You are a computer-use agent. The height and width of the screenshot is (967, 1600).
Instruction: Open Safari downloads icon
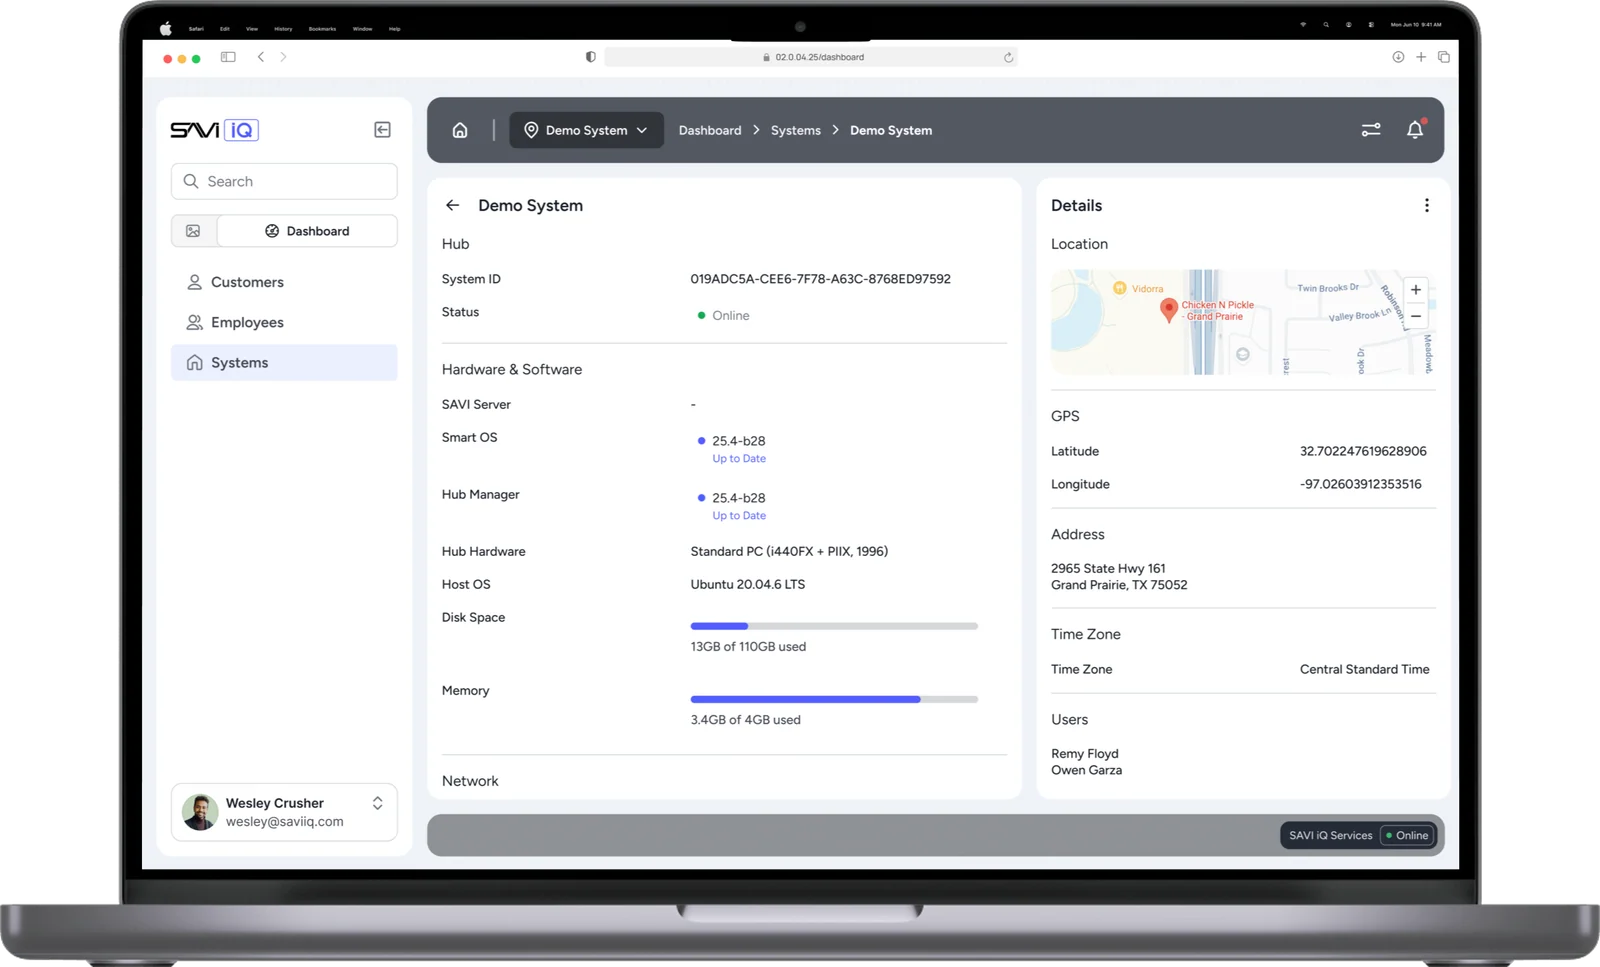[1398, 57]
